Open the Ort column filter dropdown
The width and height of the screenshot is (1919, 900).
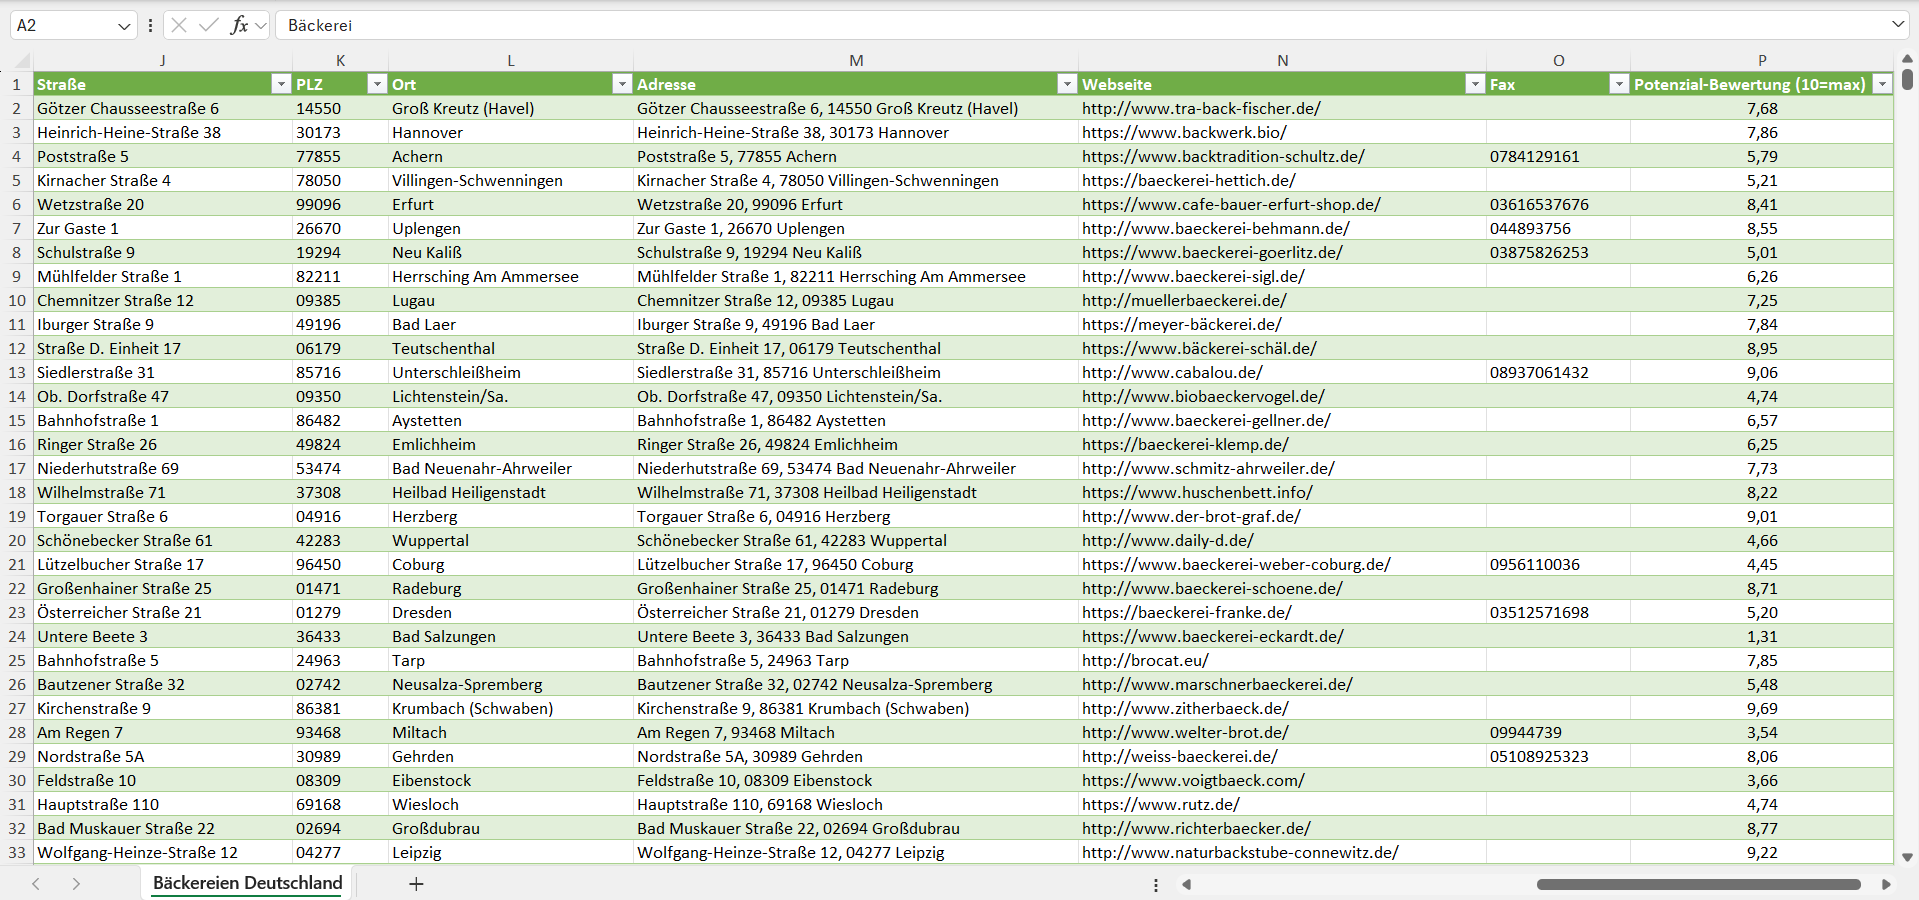click(622, 84)
